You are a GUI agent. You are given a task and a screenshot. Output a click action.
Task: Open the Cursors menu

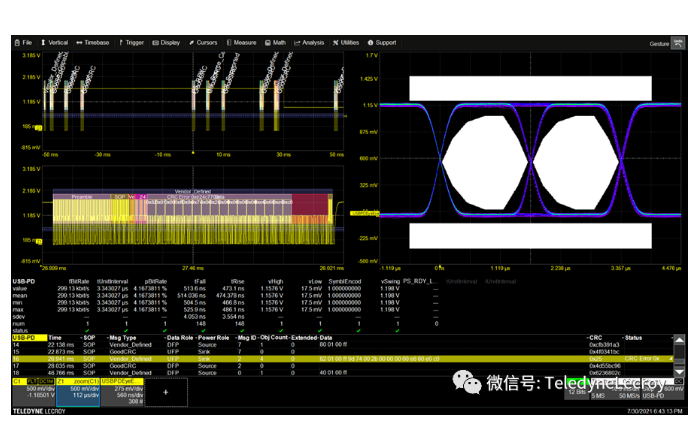(x=204, y=43)
